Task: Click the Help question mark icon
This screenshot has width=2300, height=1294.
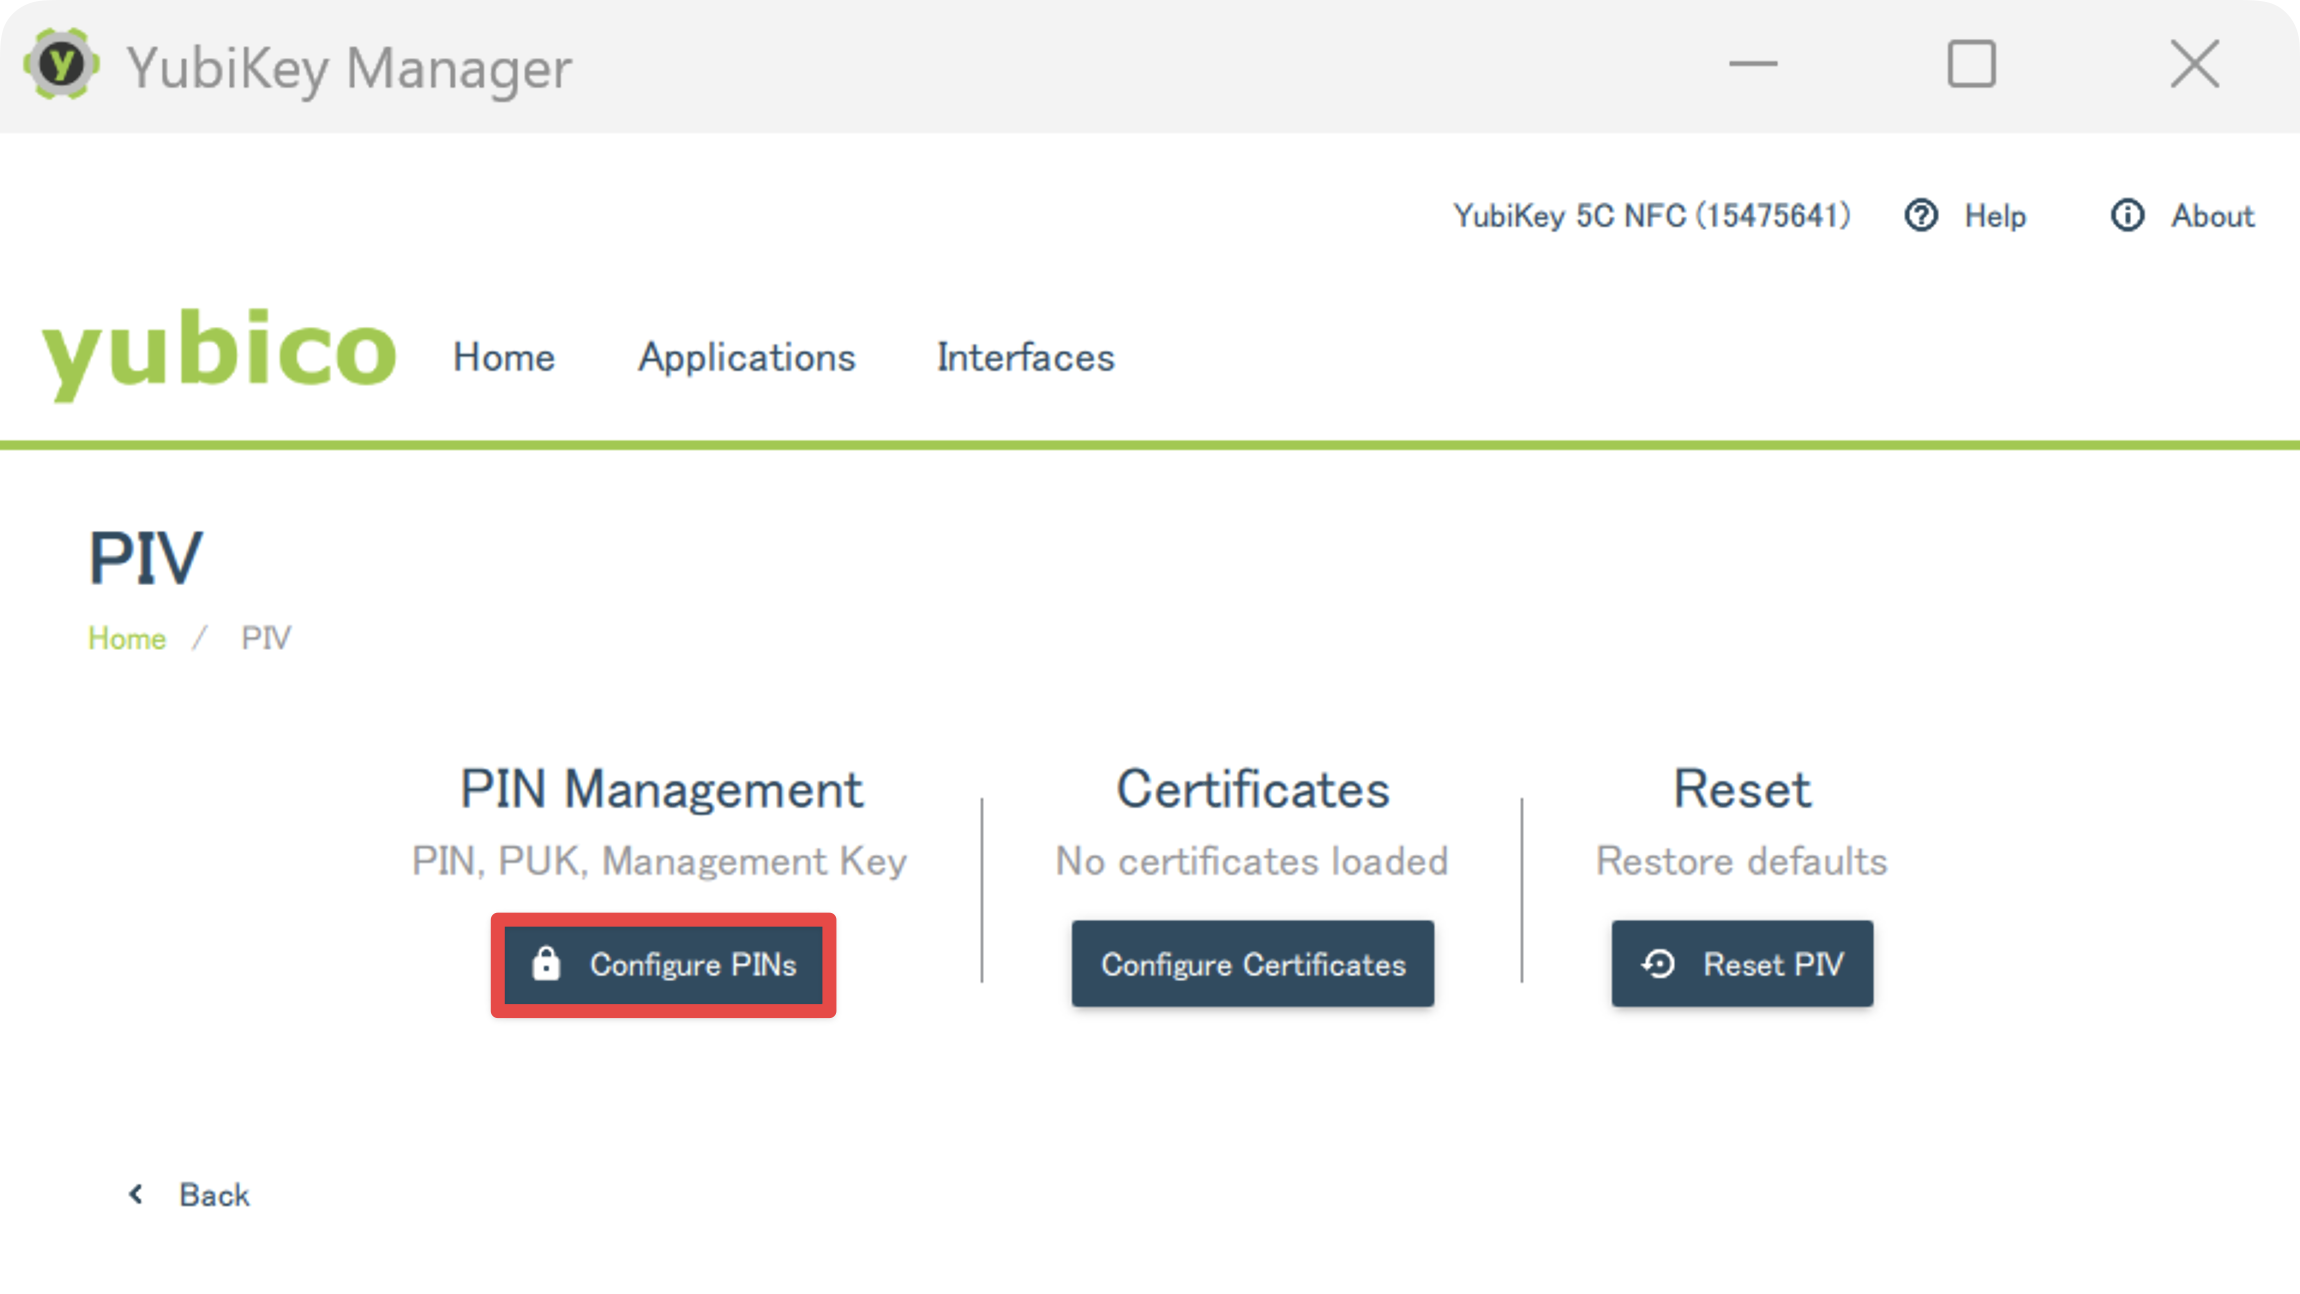Action: (x=1920, y=215)
